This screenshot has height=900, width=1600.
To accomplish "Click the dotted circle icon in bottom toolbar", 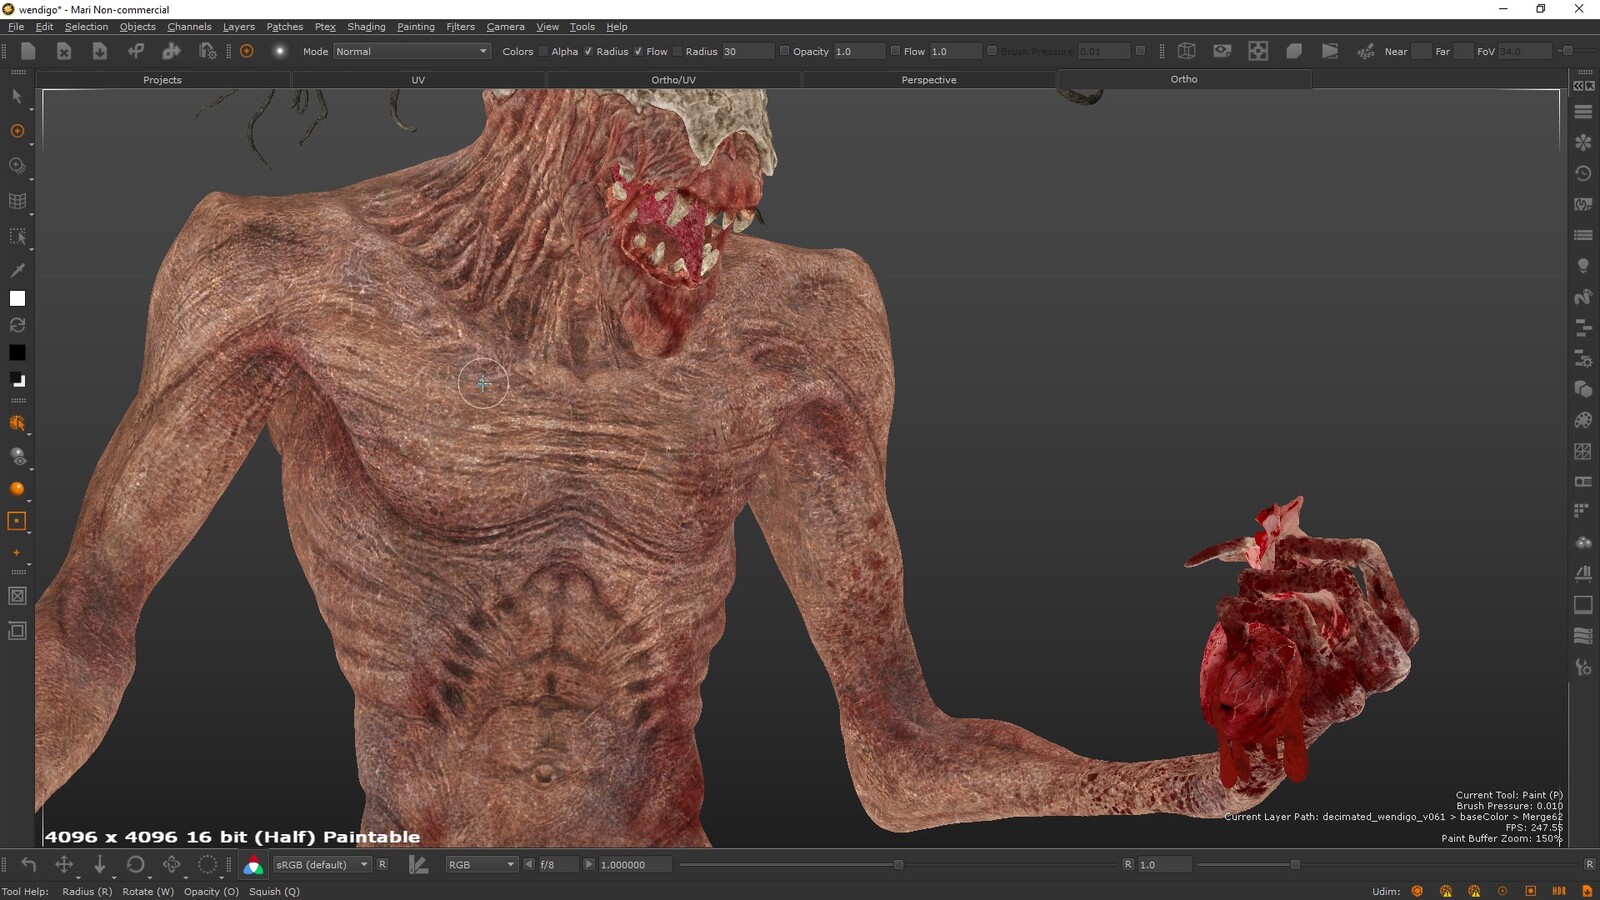I will (x=207, y=864).
